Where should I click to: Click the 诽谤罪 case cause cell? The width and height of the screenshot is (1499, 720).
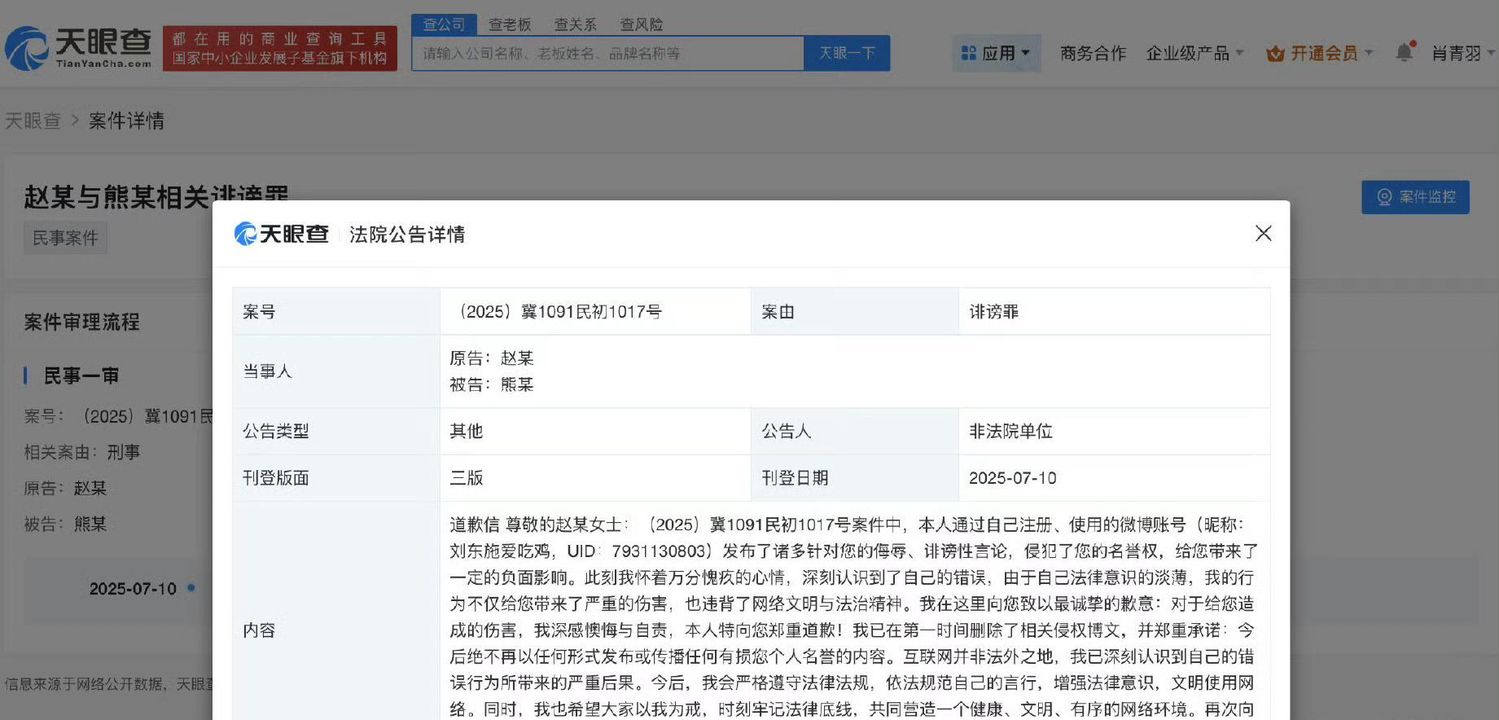coord(1114,311)
